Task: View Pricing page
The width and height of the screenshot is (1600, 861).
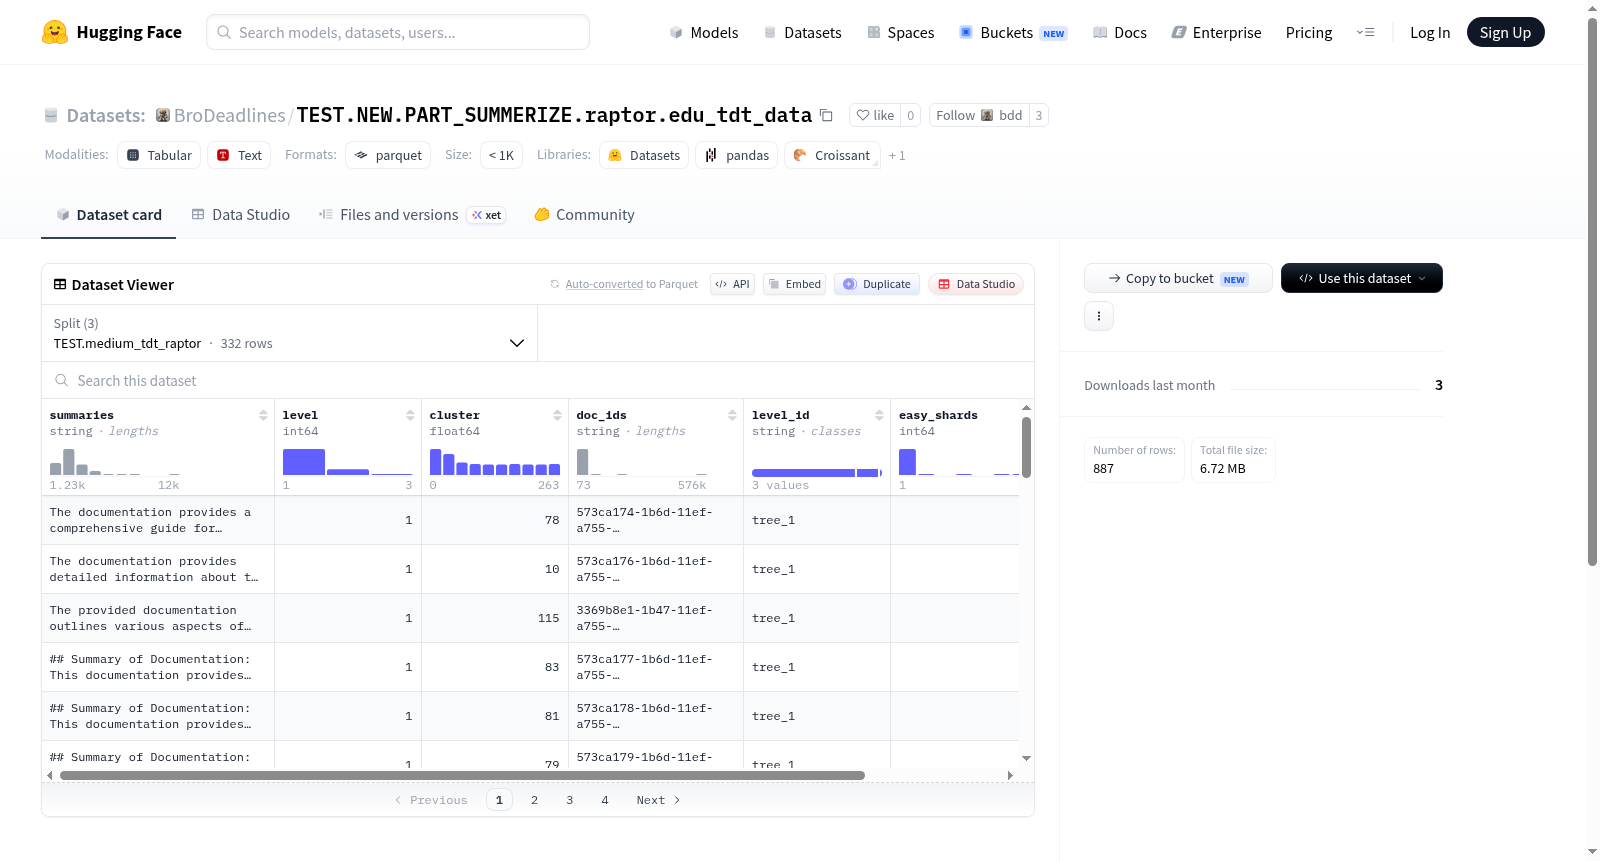Action: tap(1309, 32)
